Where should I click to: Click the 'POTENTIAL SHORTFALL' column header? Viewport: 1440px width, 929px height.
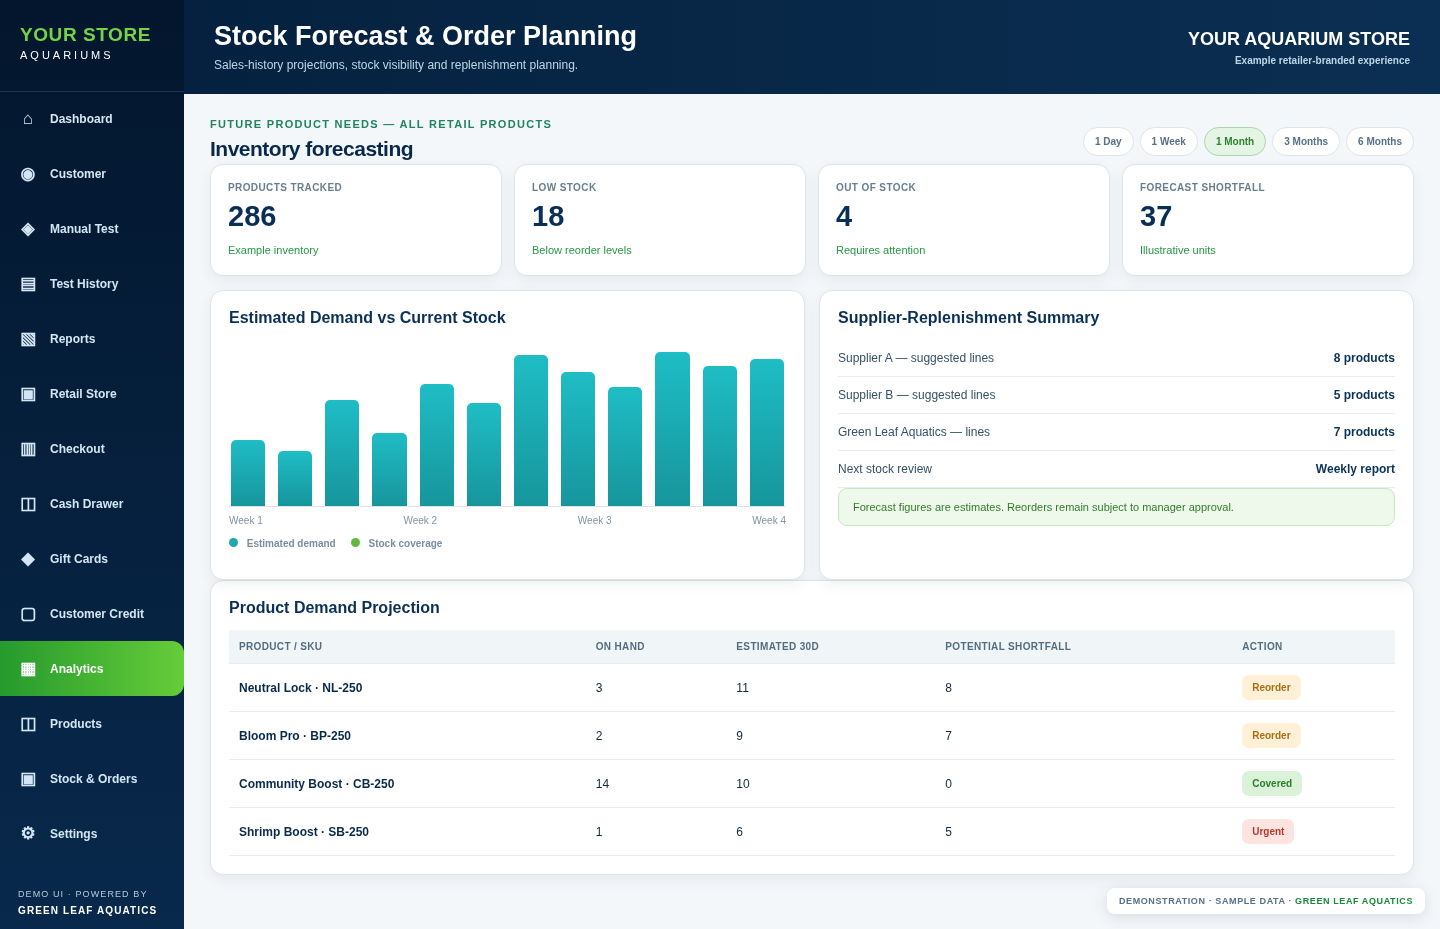(1008, 647)
